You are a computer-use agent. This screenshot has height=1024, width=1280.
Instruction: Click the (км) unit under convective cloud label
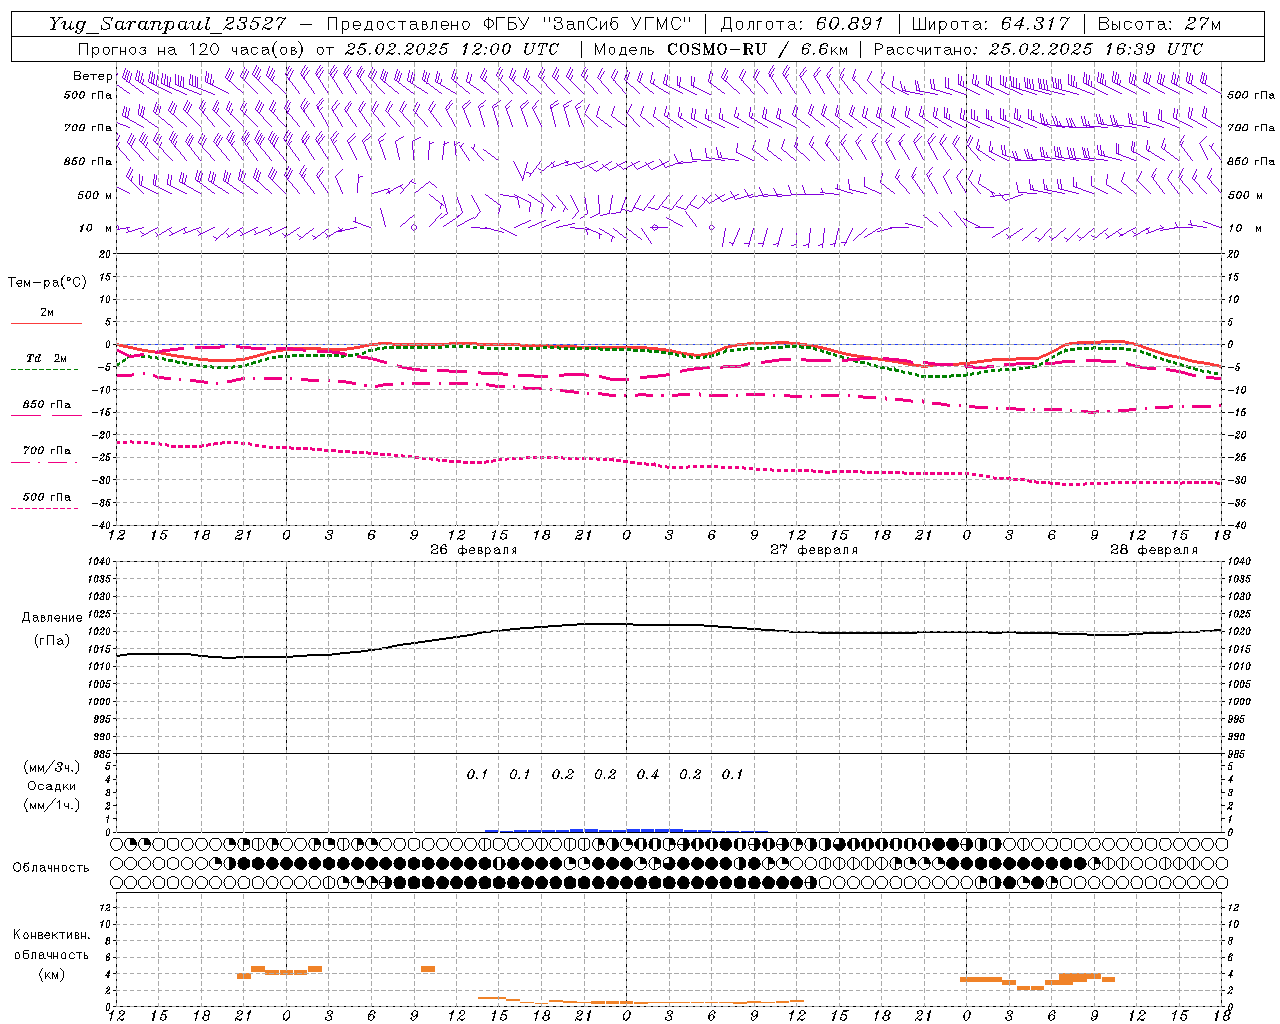point(51,974)
